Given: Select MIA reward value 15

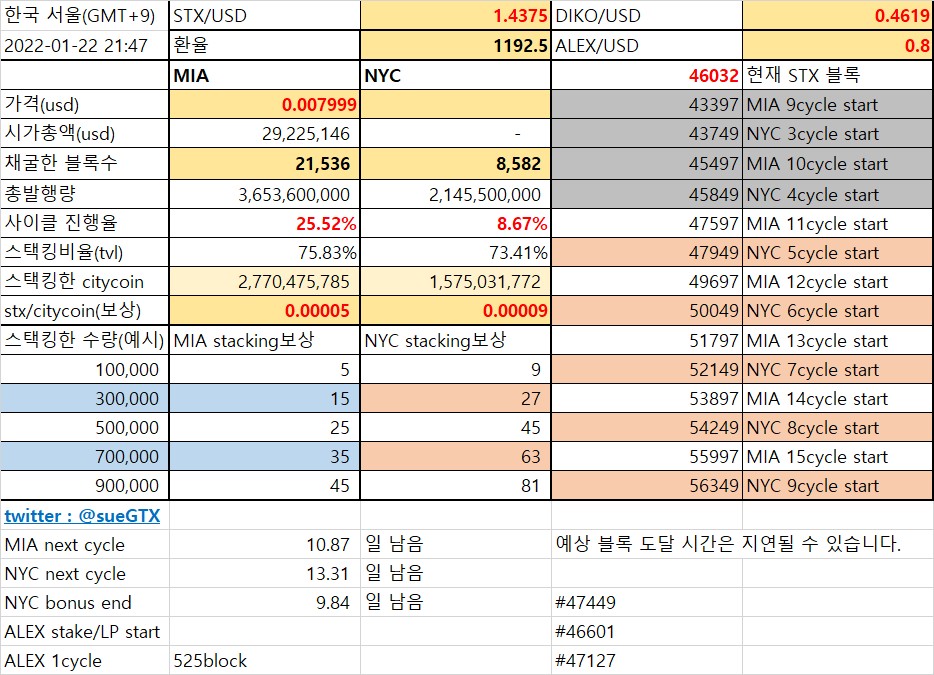Looking at the screenshot, I should tap(264, 399).
